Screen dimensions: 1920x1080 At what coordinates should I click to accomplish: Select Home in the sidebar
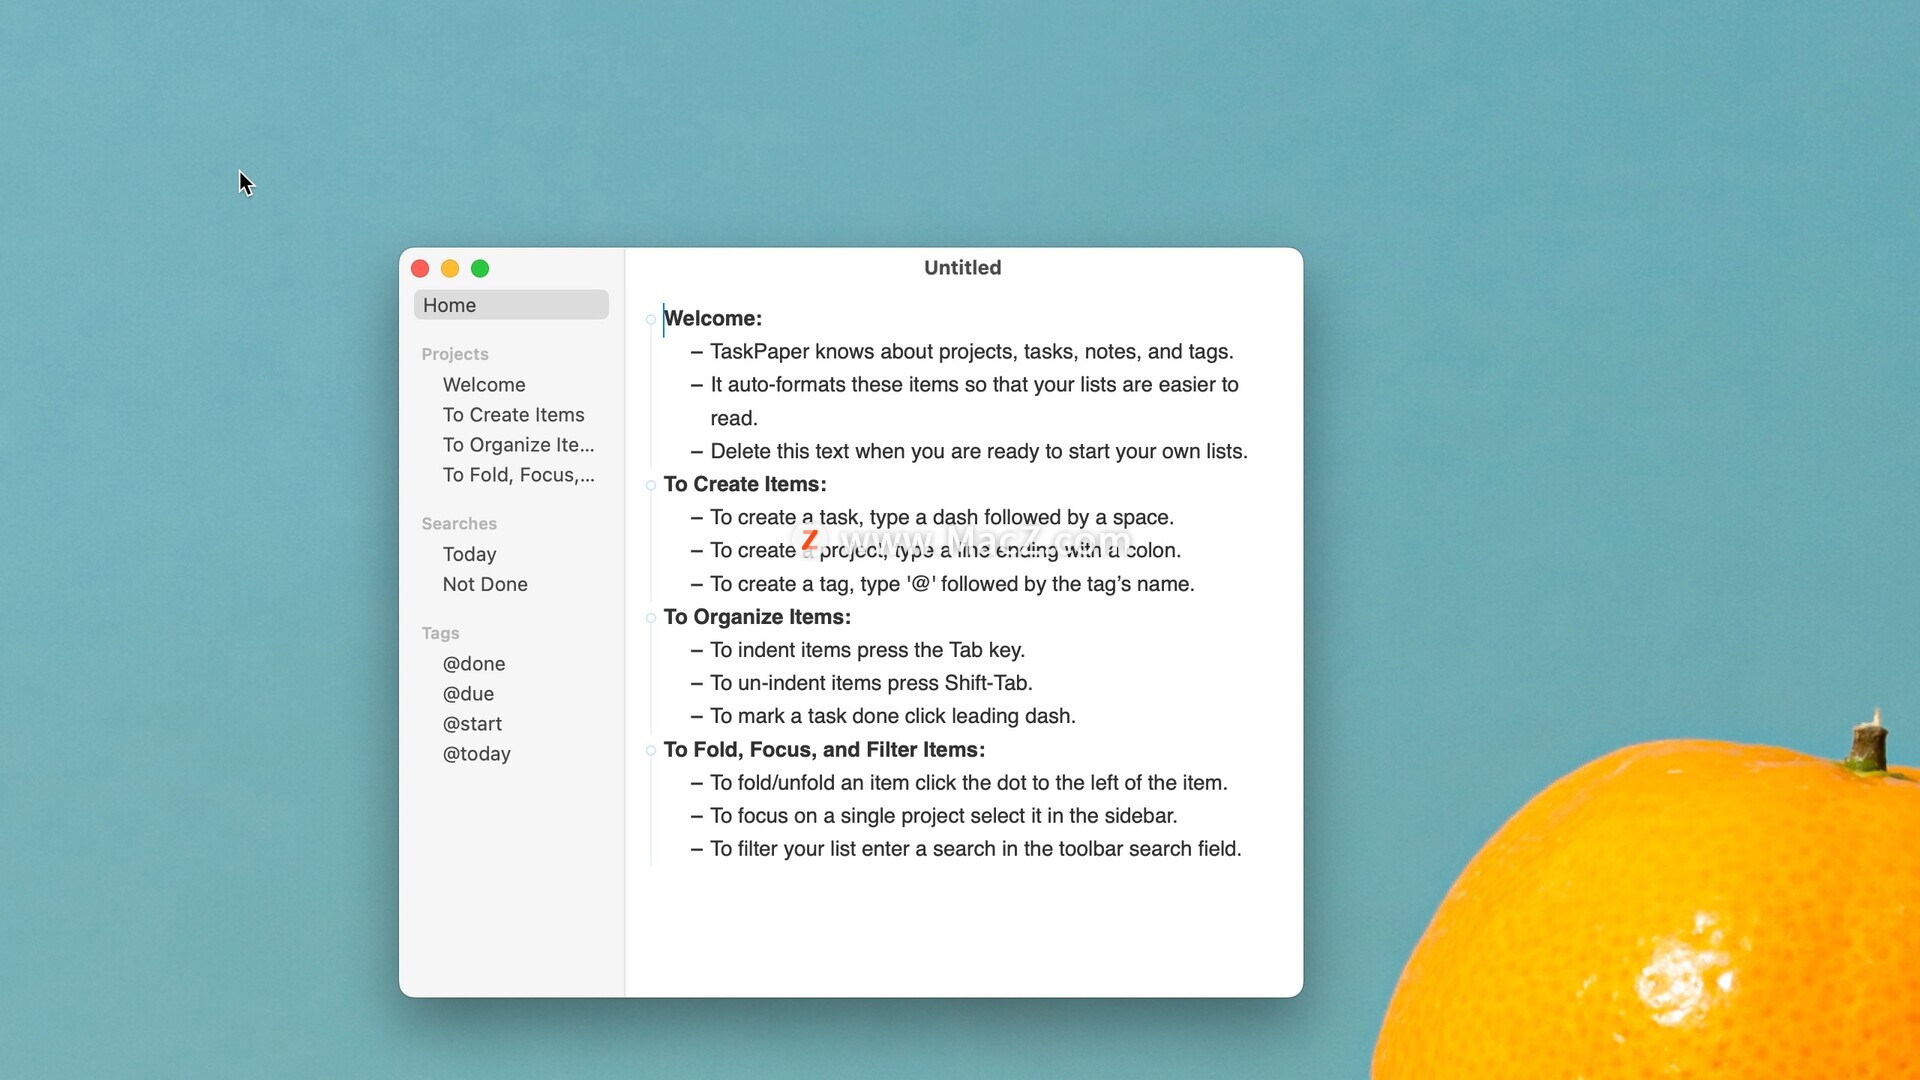(511, 305)
